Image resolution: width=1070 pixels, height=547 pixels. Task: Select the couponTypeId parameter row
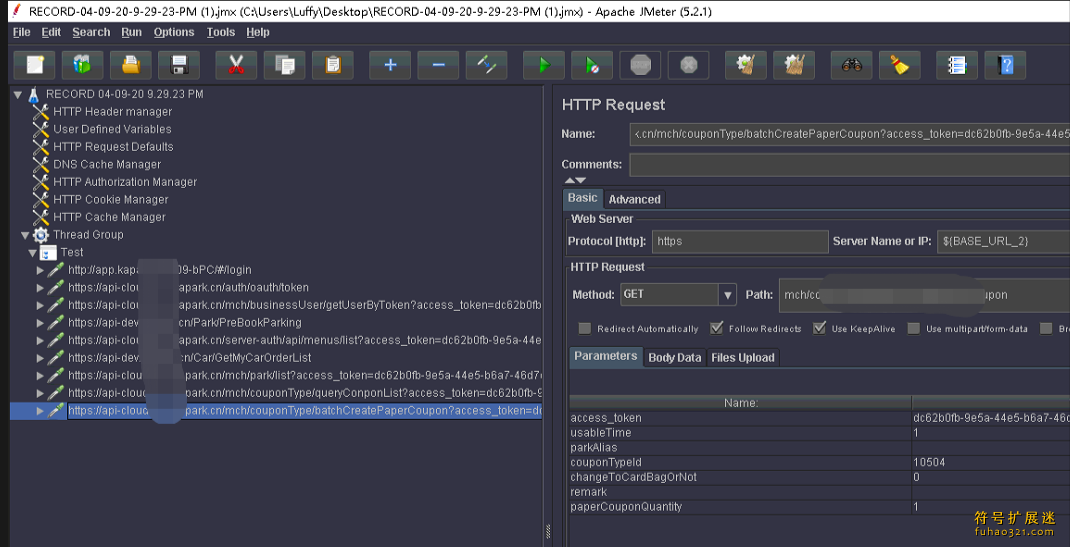(820, 462)
